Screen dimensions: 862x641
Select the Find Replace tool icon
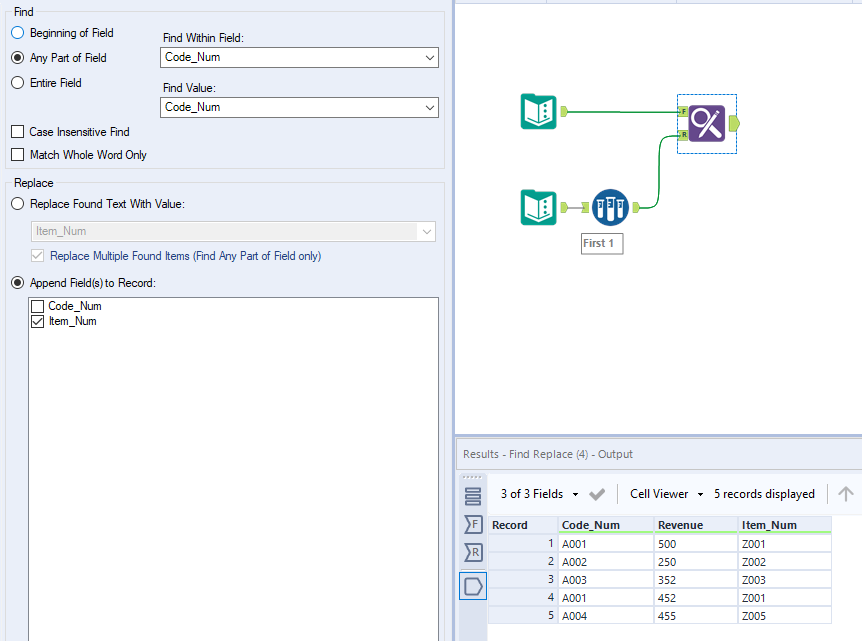706,124
